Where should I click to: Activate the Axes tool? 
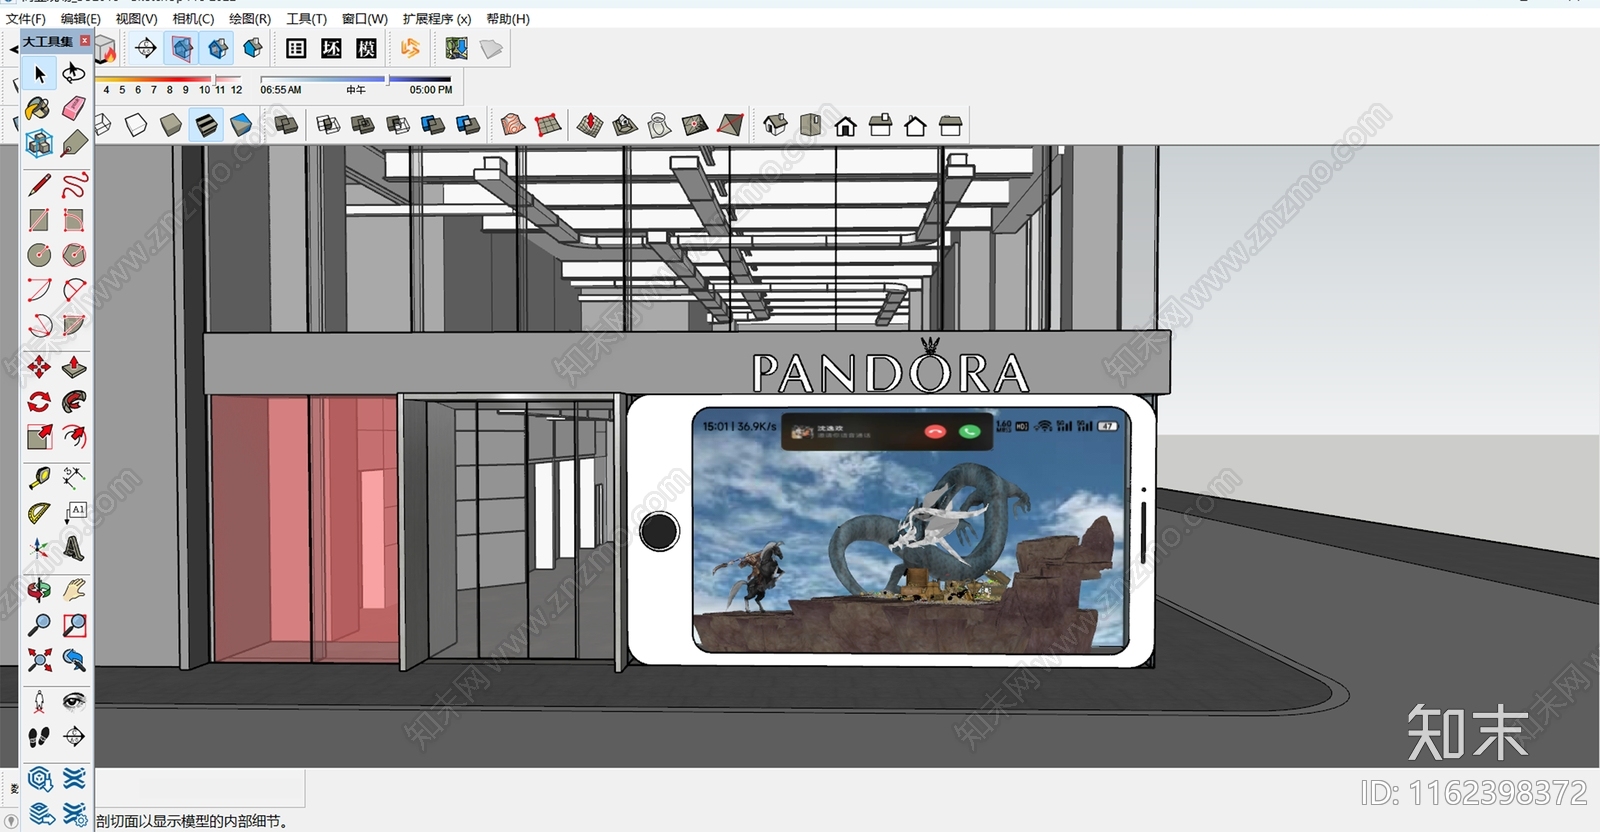pos(39,548)
